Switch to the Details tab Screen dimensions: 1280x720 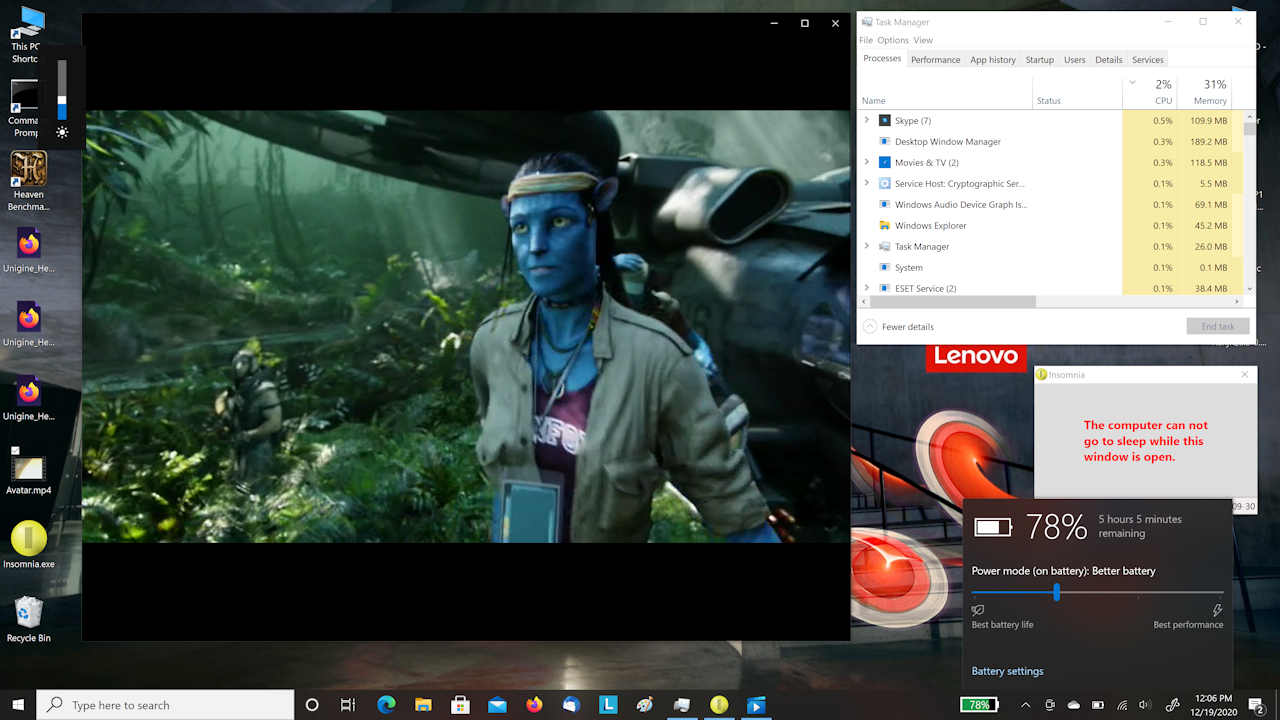[1109, 60]
